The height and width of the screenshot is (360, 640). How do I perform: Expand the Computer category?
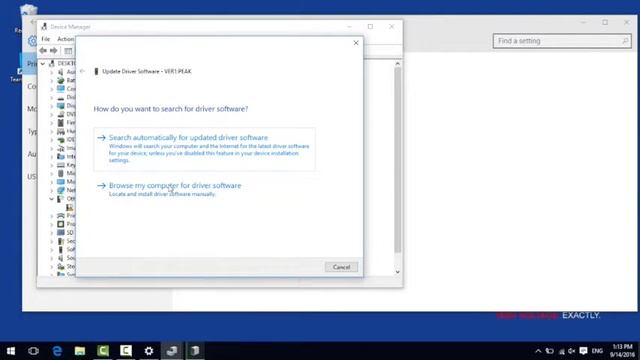coord(52,89)
